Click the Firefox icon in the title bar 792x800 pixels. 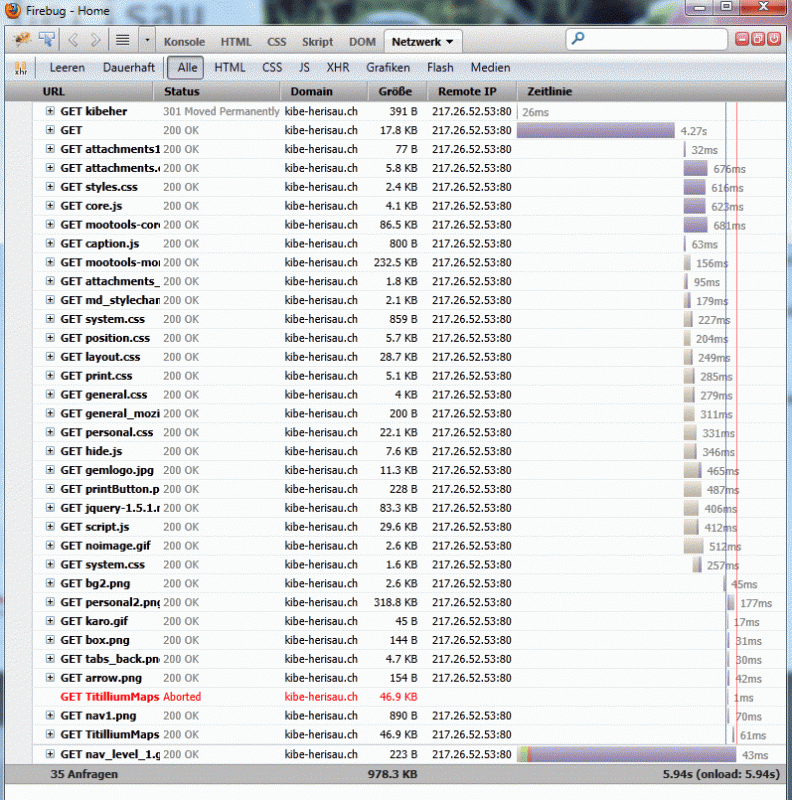tap(13, 11)
